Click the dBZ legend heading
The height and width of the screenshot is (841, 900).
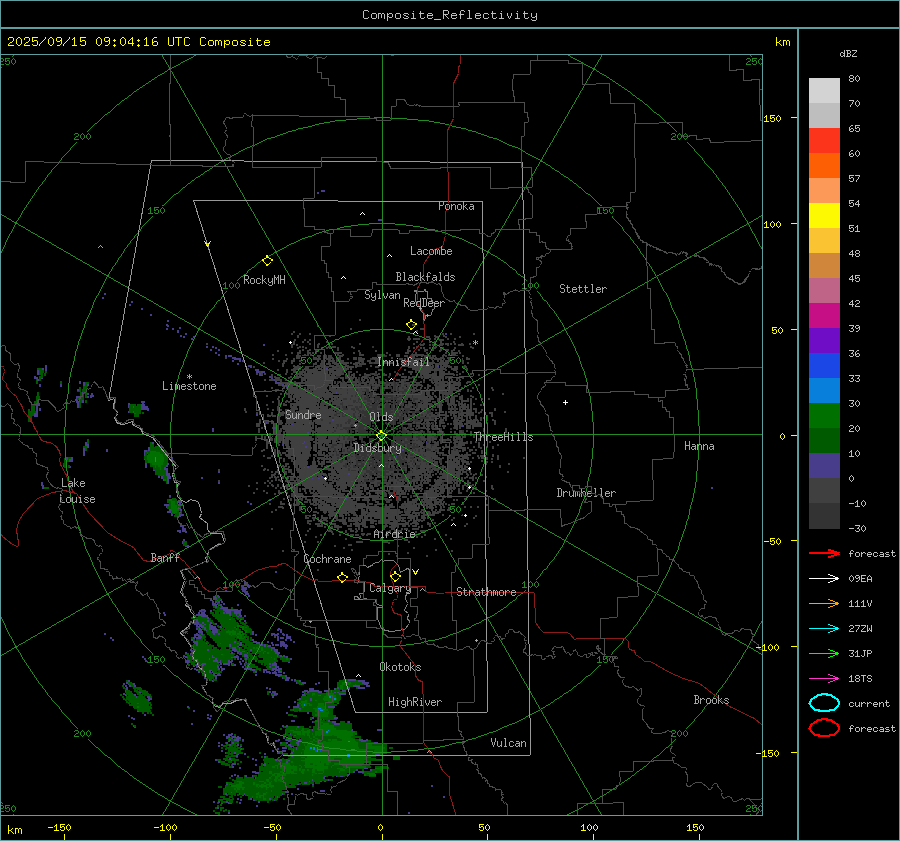tap(848, 53)
